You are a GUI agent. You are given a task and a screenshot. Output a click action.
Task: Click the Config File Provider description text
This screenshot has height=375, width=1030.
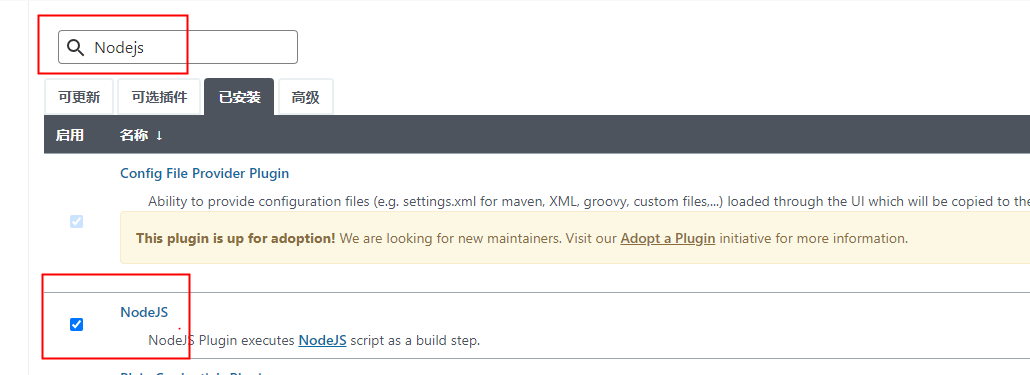(x=589, y=201)
